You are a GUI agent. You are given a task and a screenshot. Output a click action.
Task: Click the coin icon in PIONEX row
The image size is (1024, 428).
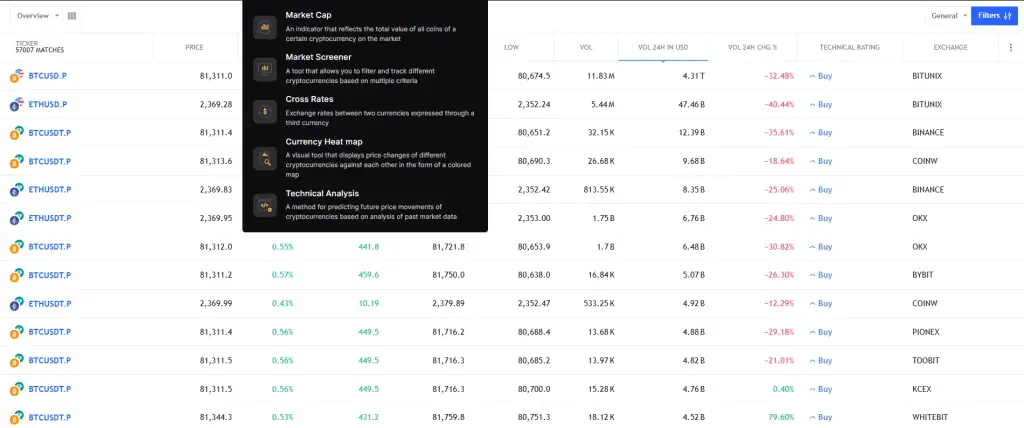[x=16, y=332]
